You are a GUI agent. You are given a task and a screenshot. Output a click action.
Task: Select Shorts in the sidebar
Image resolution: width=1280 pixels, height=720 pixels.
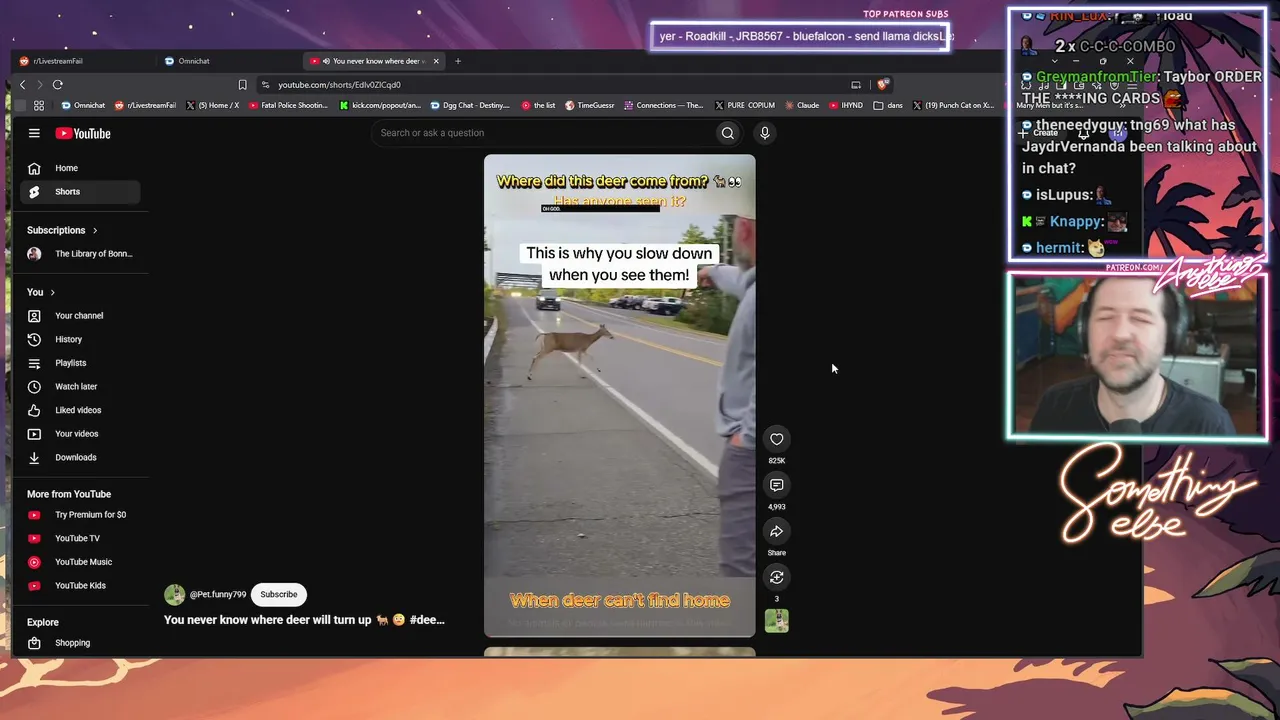(80, 192)
